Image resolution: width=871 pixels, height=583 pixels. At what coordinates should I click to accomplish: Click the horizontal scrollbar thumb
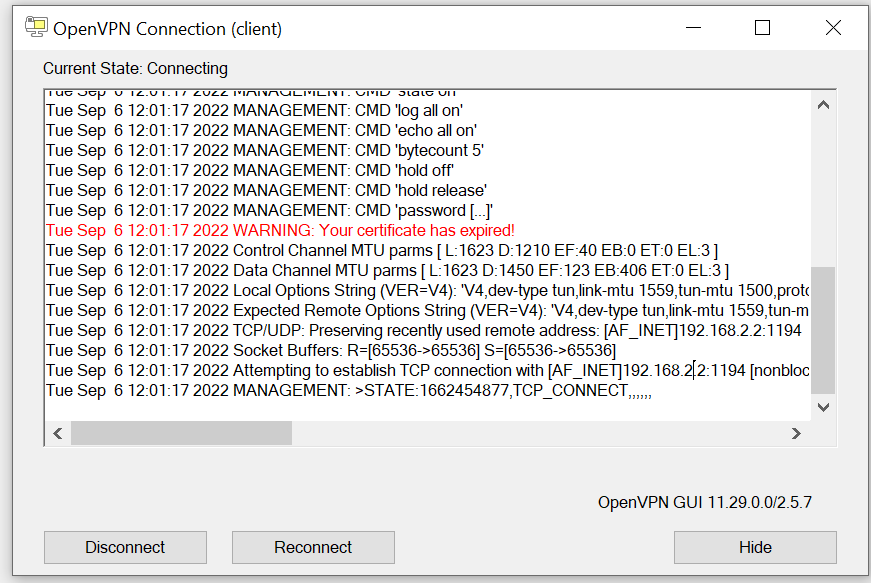pos(180,433)
